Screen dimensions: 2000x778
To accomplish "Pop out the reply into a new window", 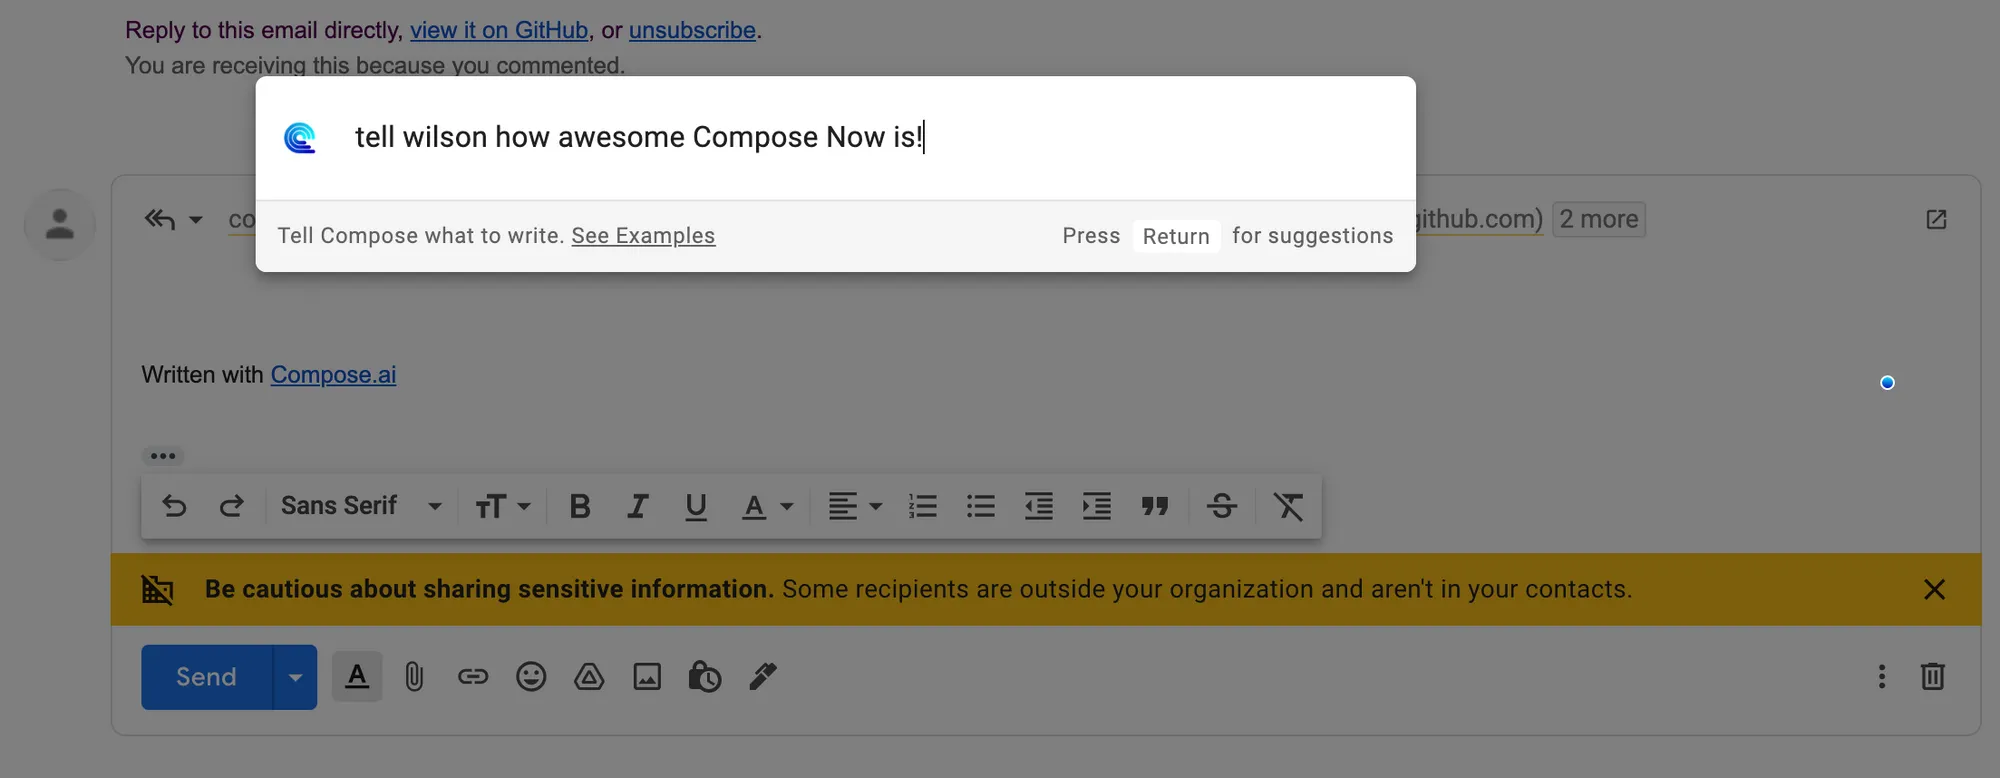I will [1936, 219].
